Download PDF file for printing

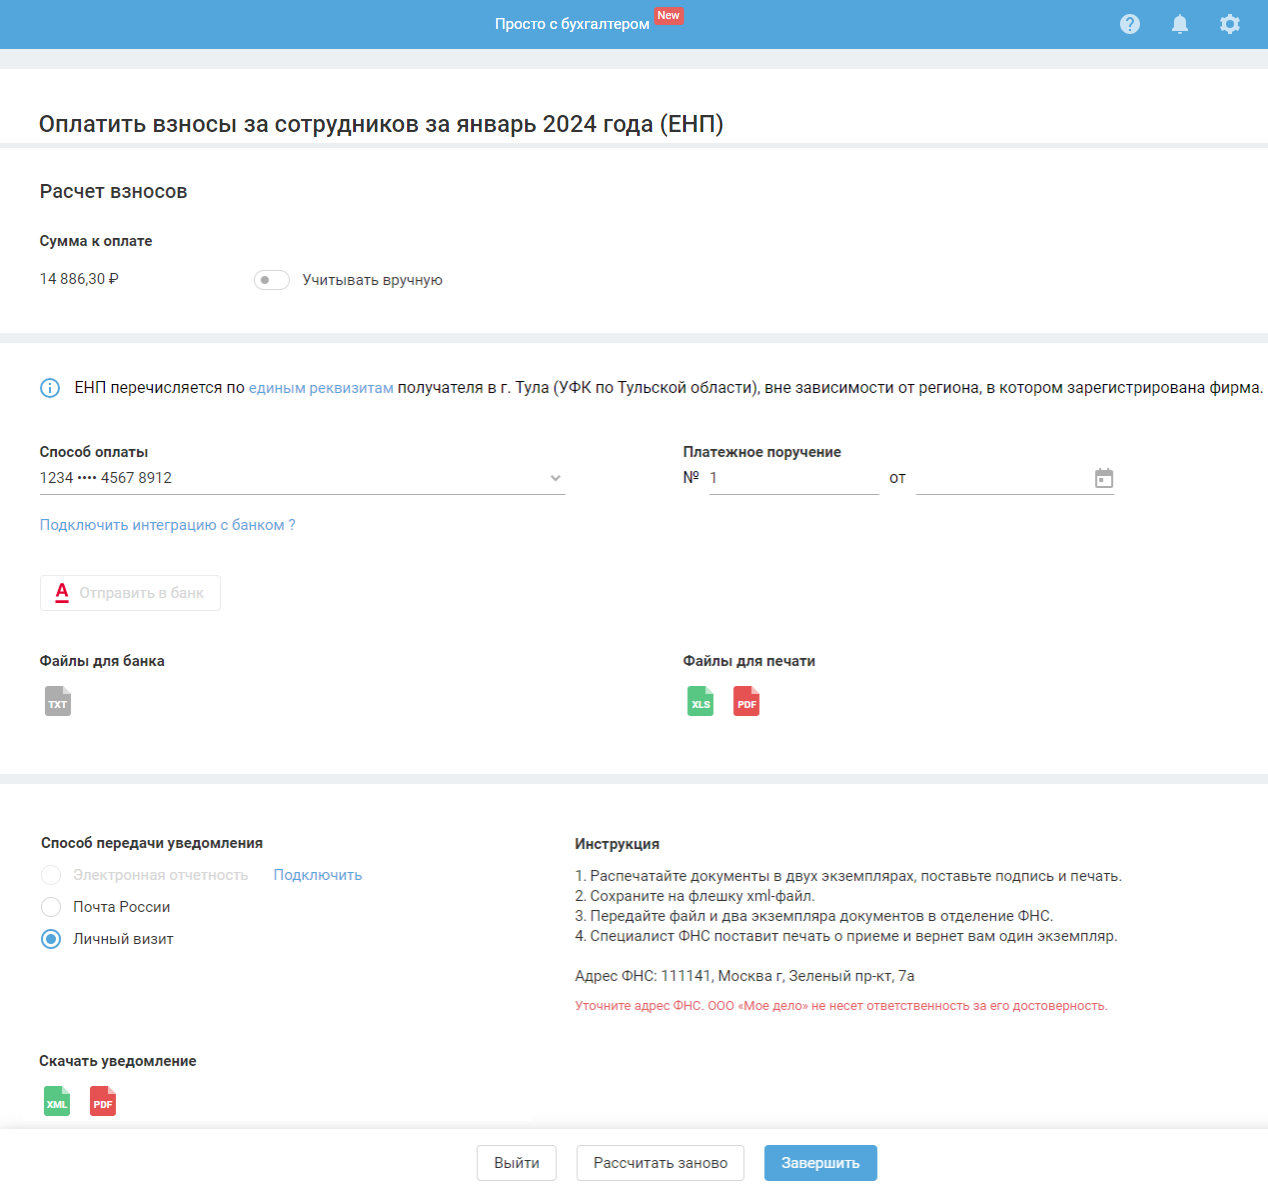click(747, 701)
